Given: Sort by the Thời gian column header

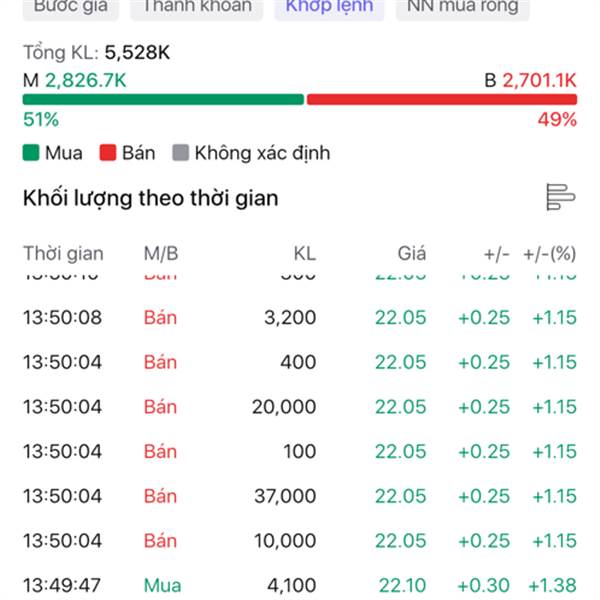Looking at the screenshot, I should (x=64, y=253).
